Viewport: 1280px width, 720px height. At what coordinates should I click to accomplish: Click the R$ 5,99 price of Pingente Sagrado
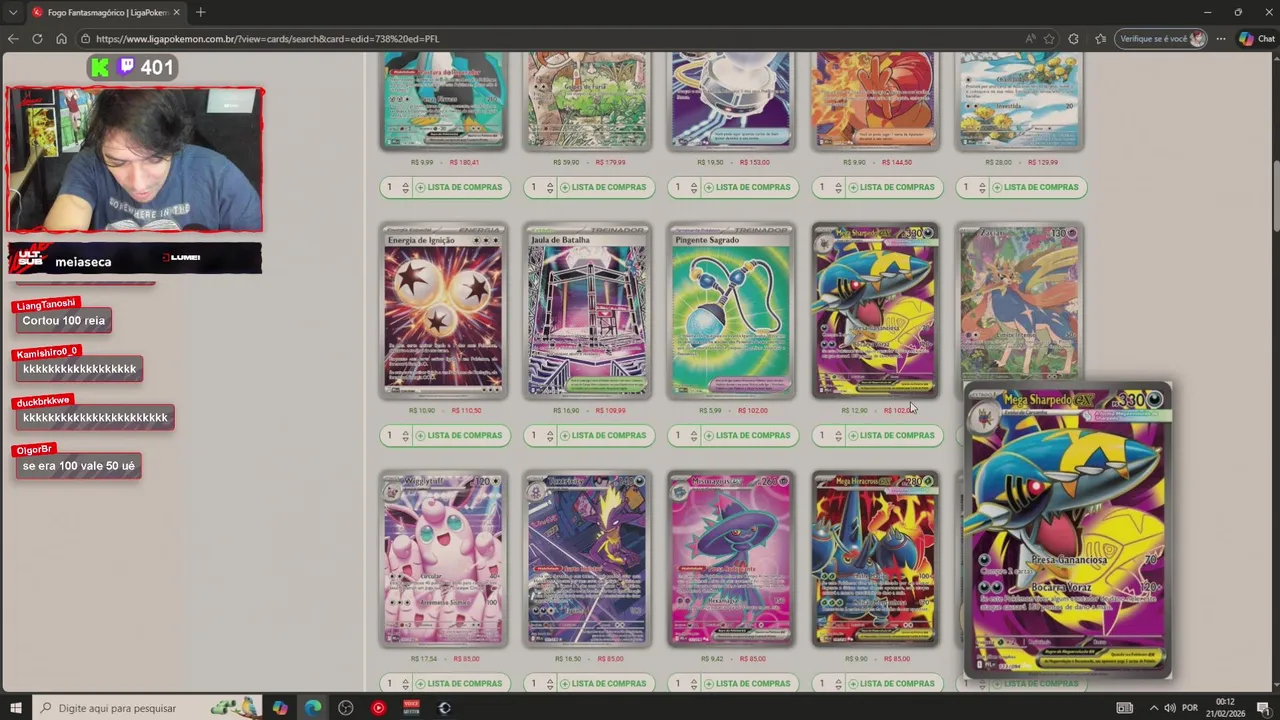[710, 411]
